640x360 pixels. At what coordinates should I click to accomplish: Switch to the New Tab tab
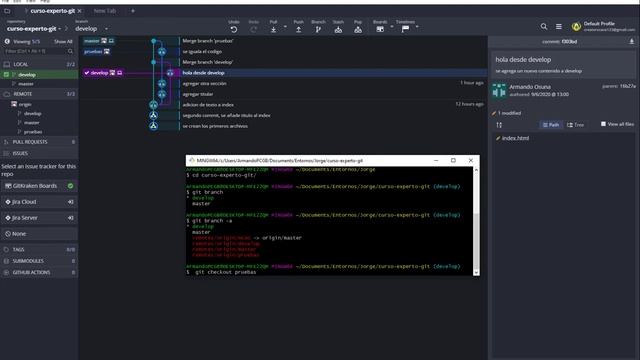pos(105,11)
